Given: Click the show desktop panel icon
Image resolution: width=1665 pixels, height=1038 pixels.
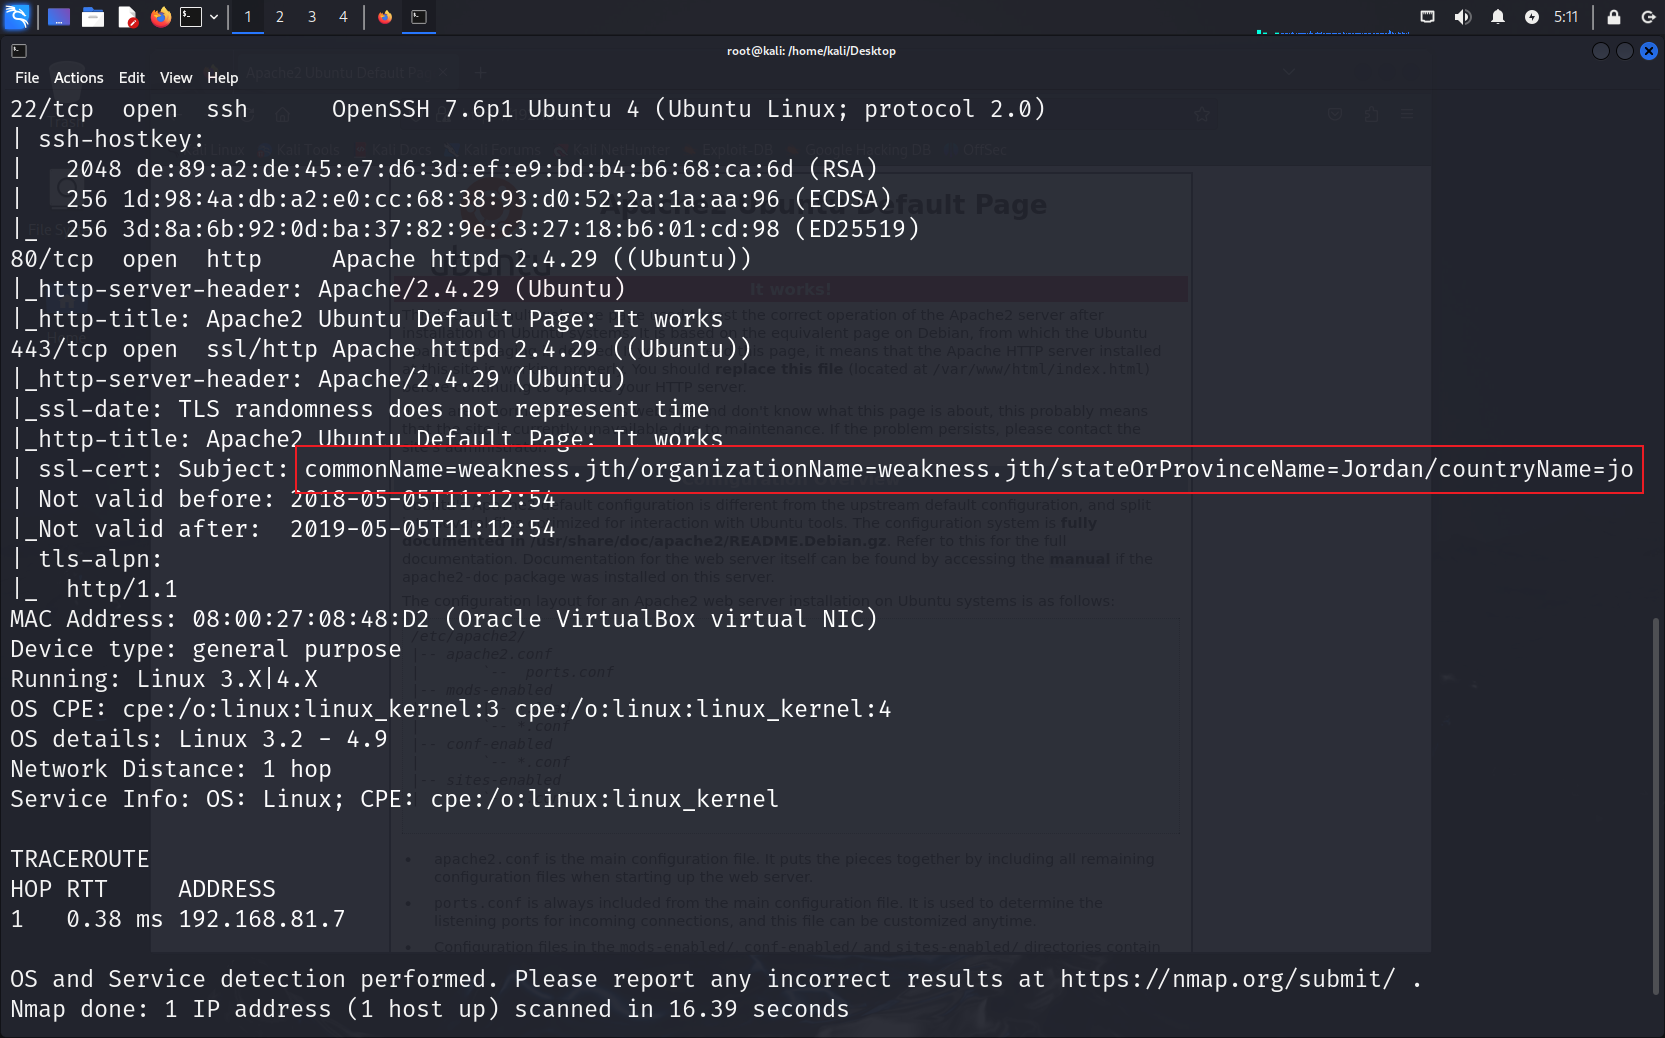Looking at the screenshot, I should [59, 17].
